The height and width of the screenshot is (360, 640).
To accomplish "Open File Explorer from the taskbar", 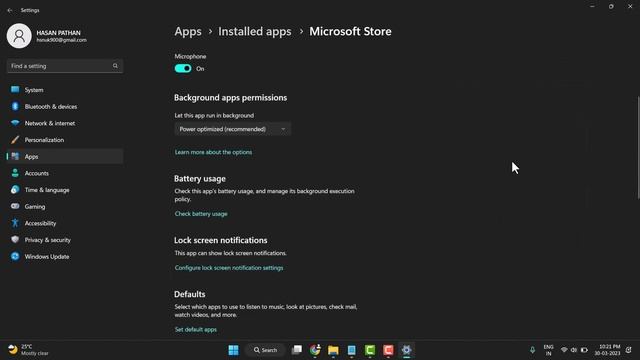I will [x=333, y=350].
